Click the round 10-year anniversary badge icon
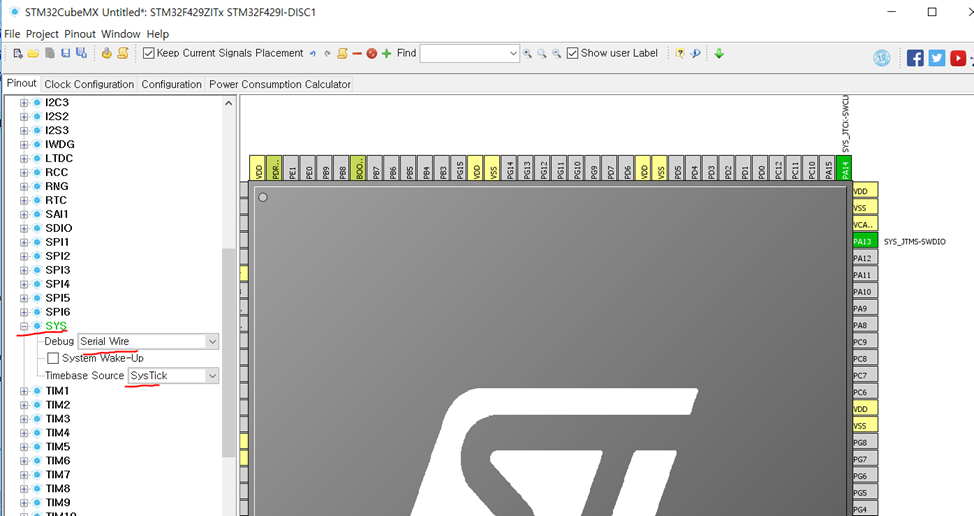This screenshot has height=516, width=974. (881, 58)
